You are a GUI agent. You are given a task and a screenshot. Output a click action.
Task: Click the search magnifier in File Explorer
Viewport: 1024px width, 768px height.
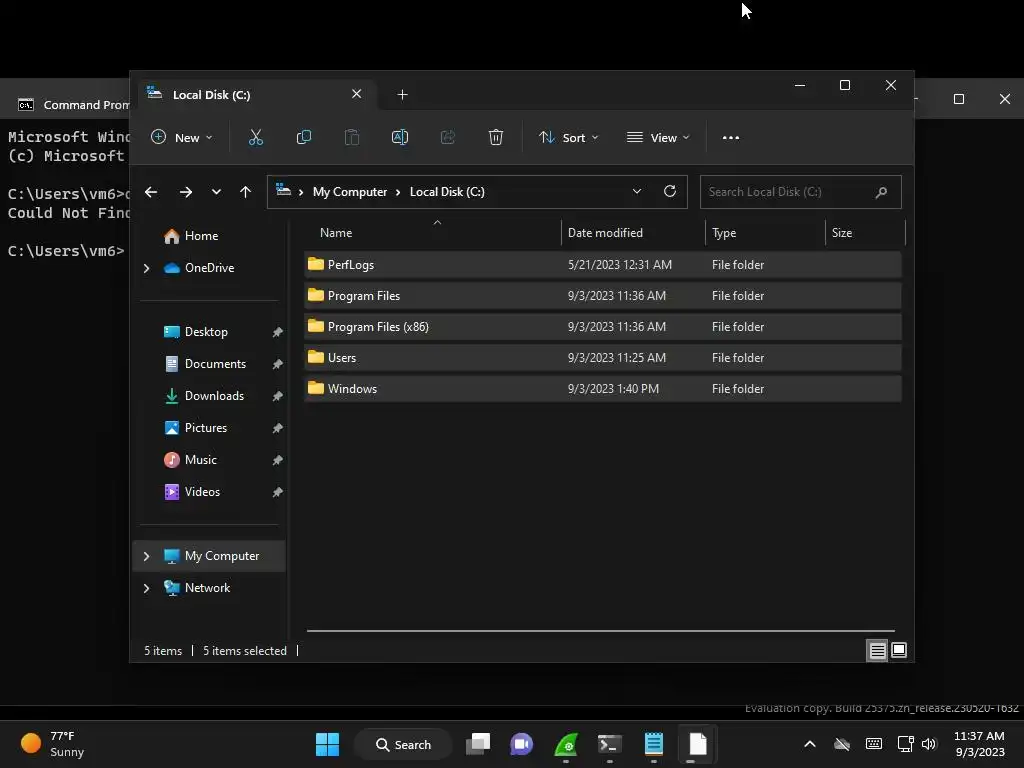click(881, 192)
